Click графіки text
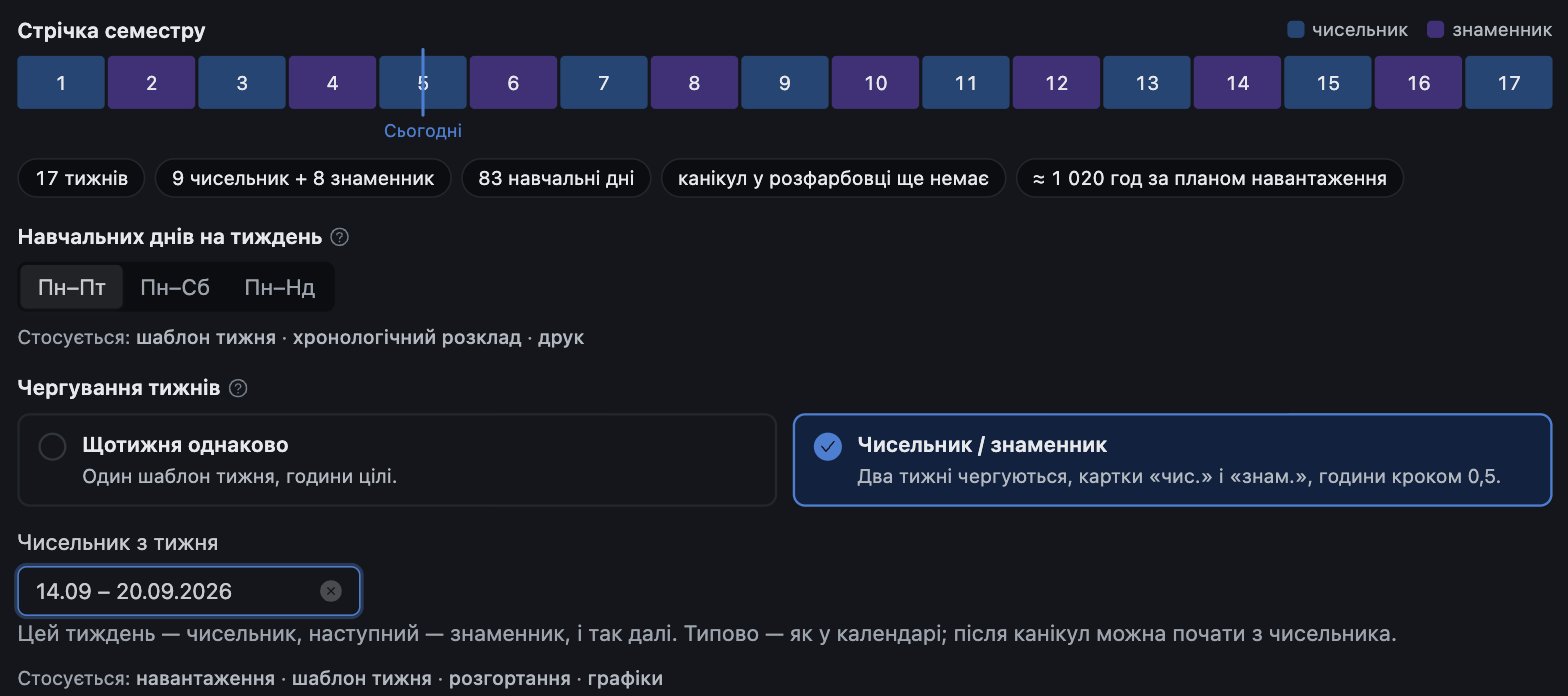 coord(625,679)
